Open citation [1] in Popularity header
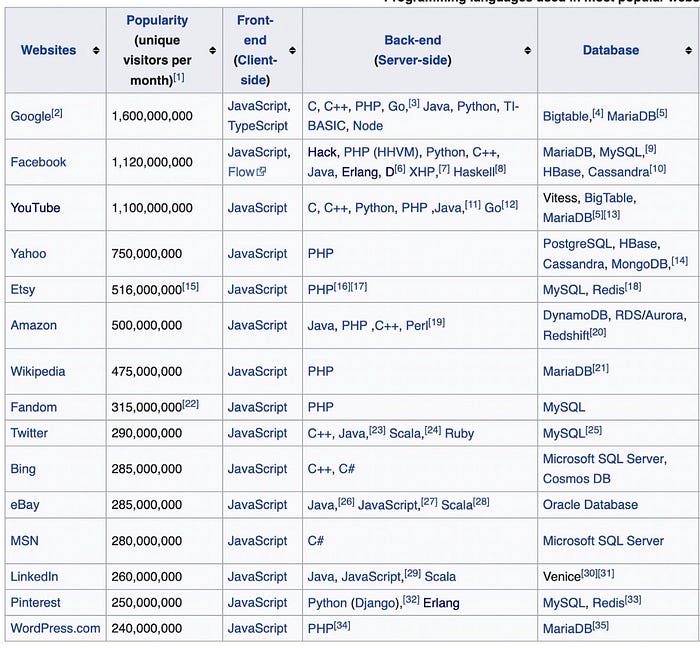Viewport: 700px width, 648px height. tap(179, 77)
